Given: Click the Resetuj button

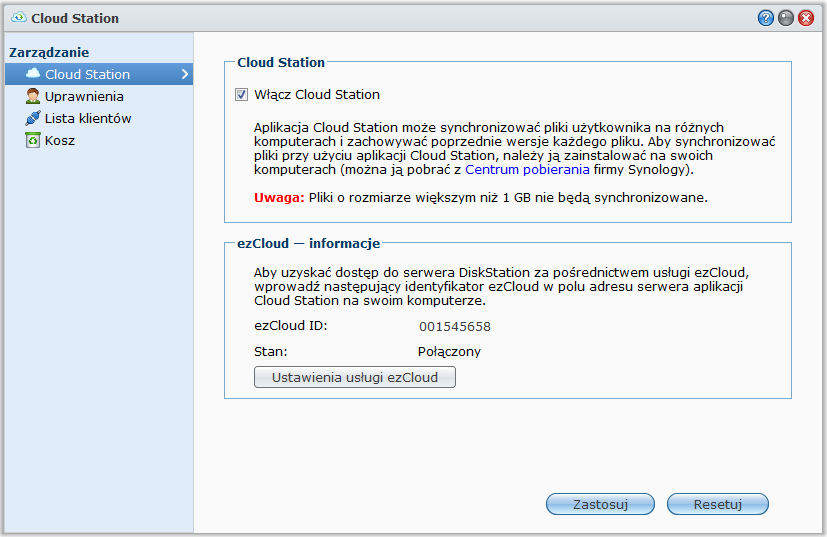Looking at the screenshot, I should tap(717, 504).
